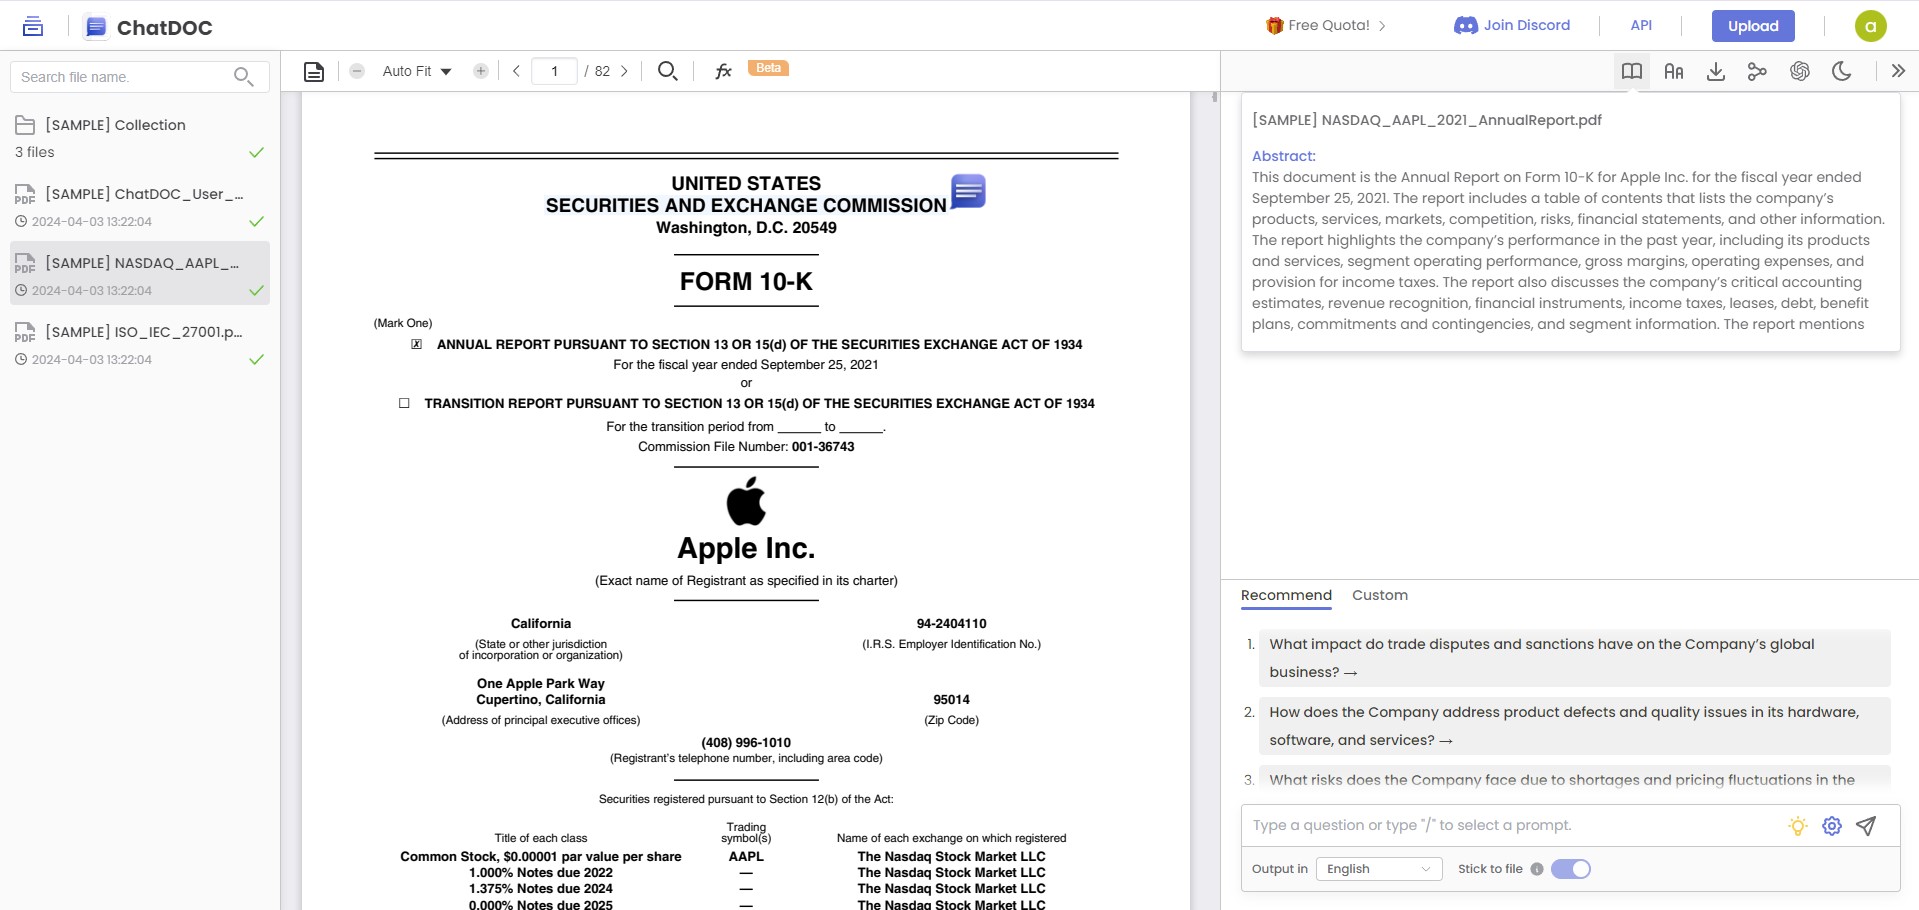Click the magnifier icon in the file search box

[243, 77]
